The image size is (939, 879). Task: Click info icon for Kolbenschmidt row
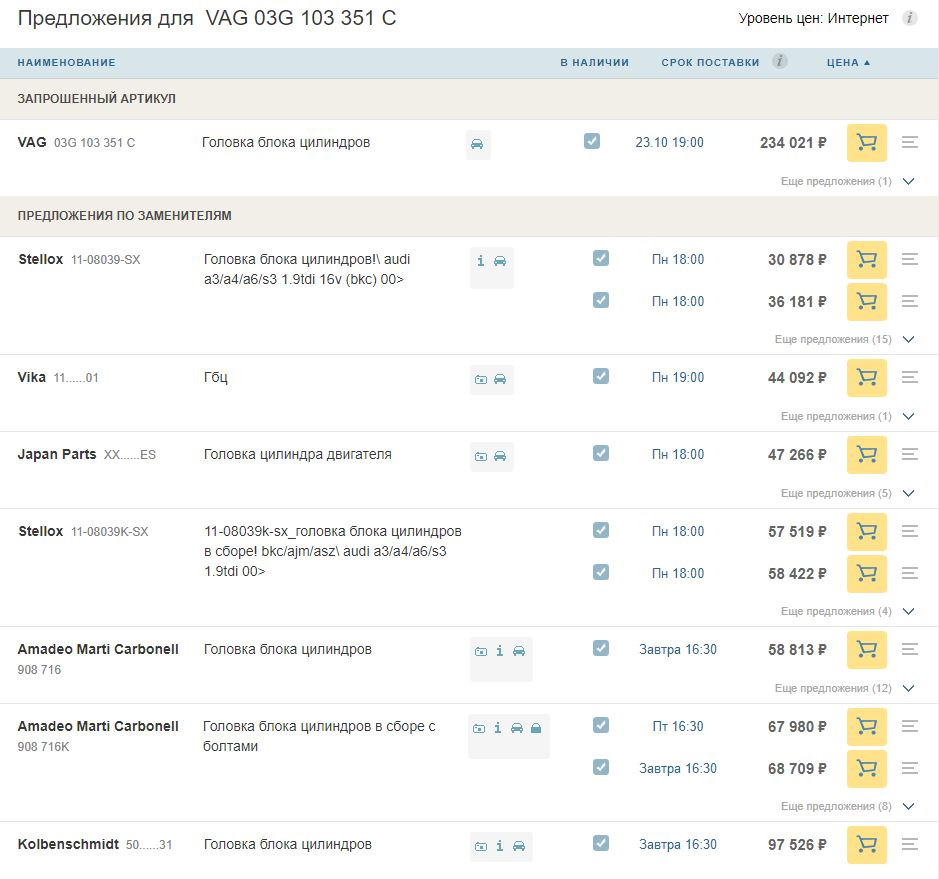point(499,846)
